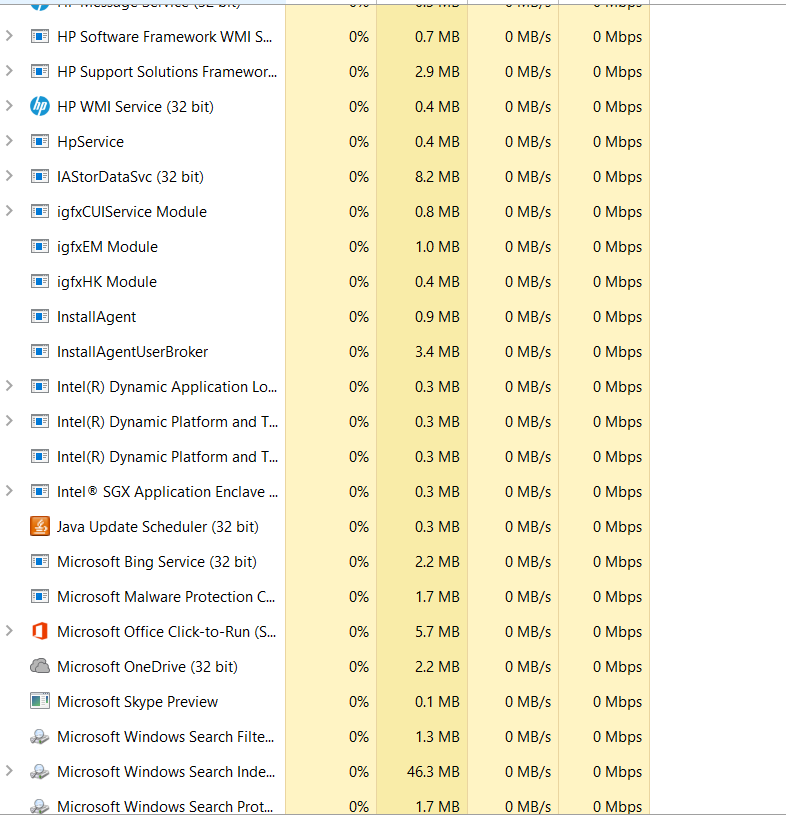Click the 2.9 MB memory value

tap(437, 72)
